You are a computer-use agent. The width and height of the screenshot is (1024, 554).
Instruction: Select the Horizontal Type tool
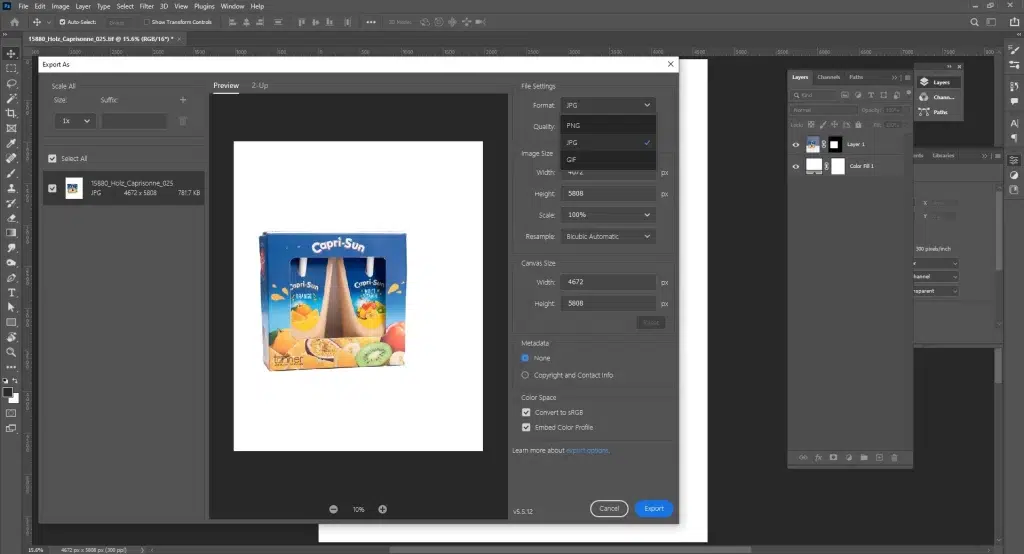click(x=11, y=293)
